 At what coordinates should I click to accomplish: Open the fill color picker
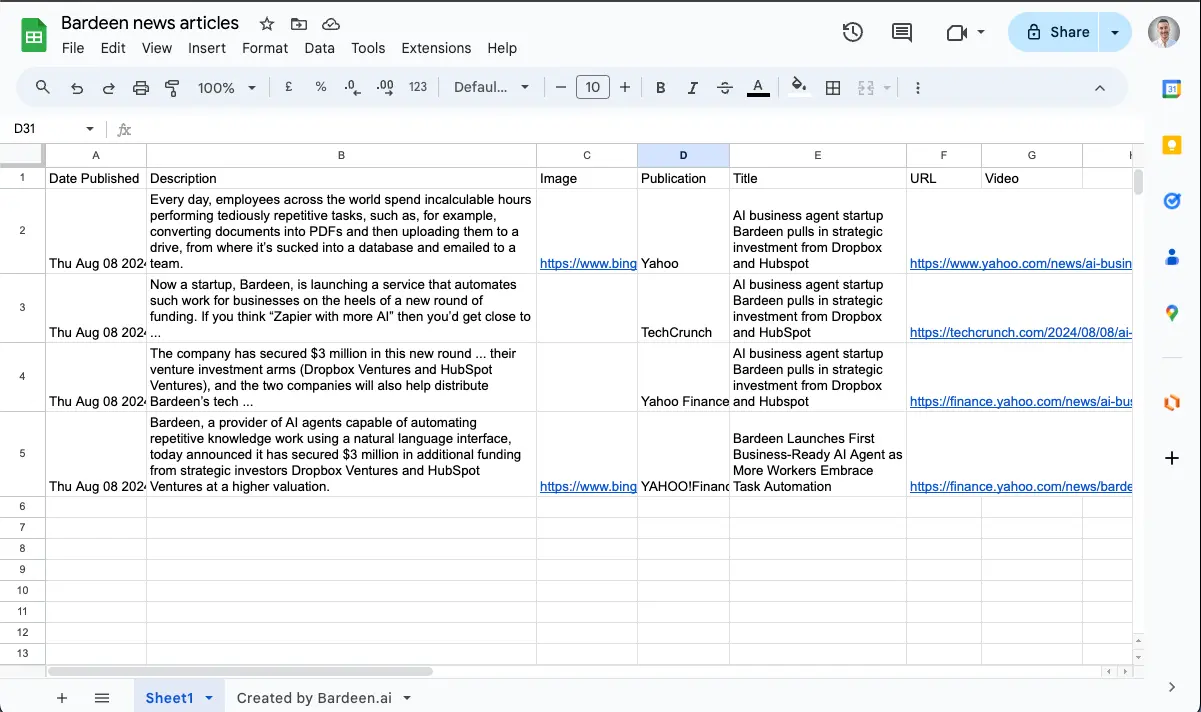coord(798,87)
